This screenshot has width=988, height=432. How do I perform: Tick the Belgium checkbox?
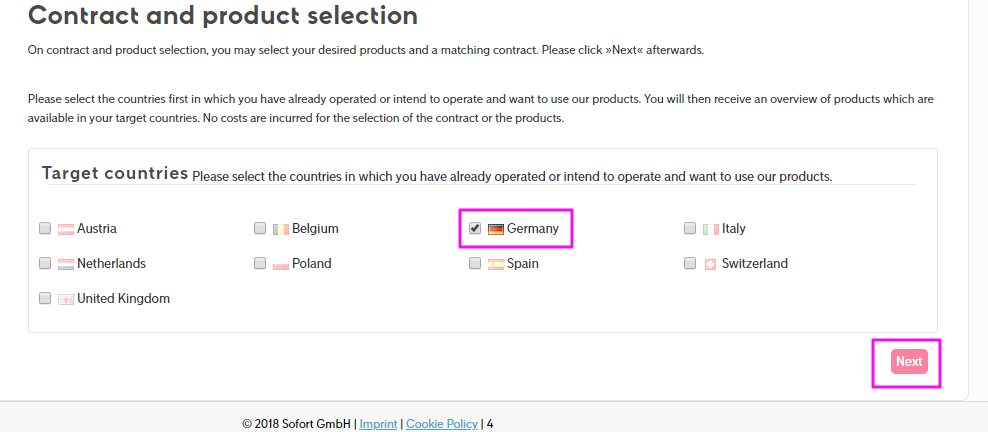260,228
